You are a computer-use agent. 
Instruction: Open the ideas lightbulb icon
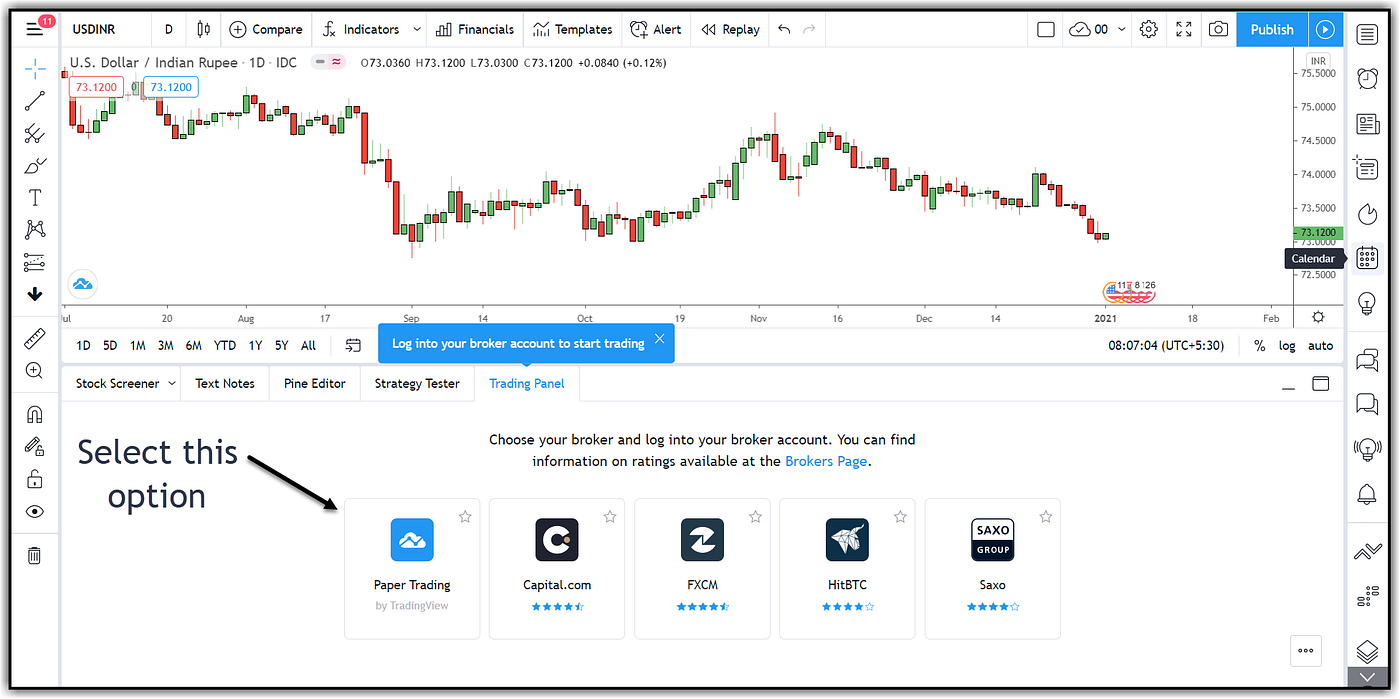pyautogui.click(x=1367, y=305)
